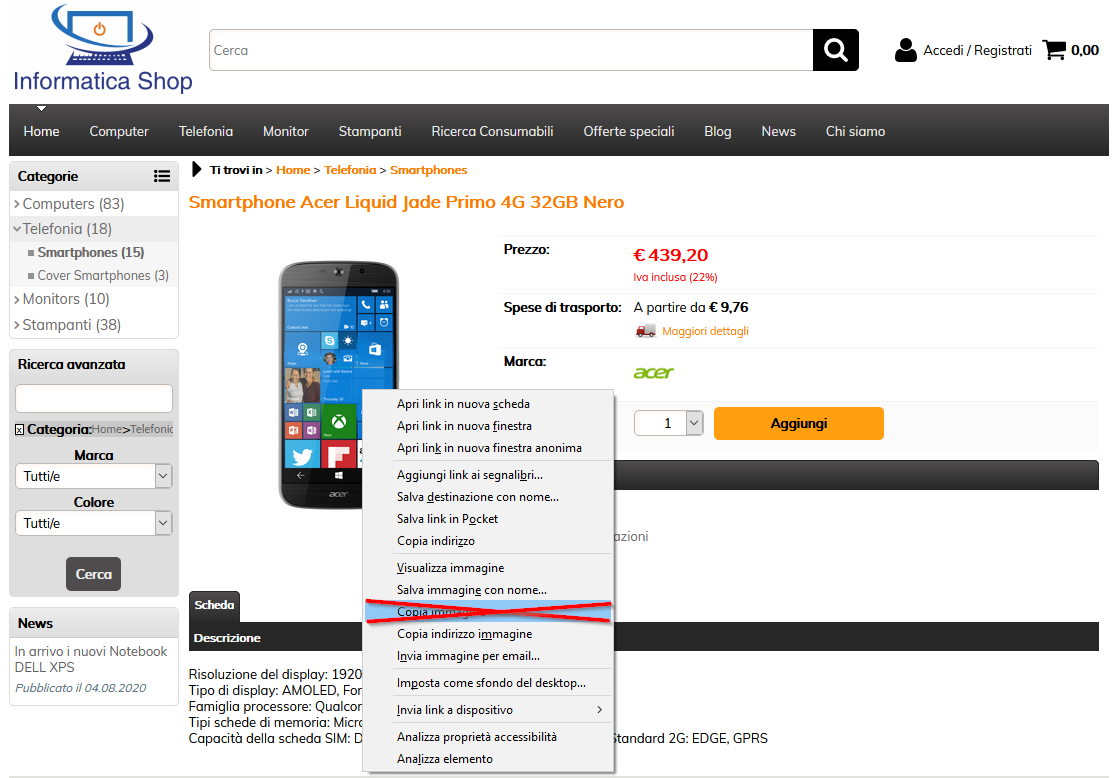
Task: Open Stampanti navigation menu
Action: click(370, 132)
